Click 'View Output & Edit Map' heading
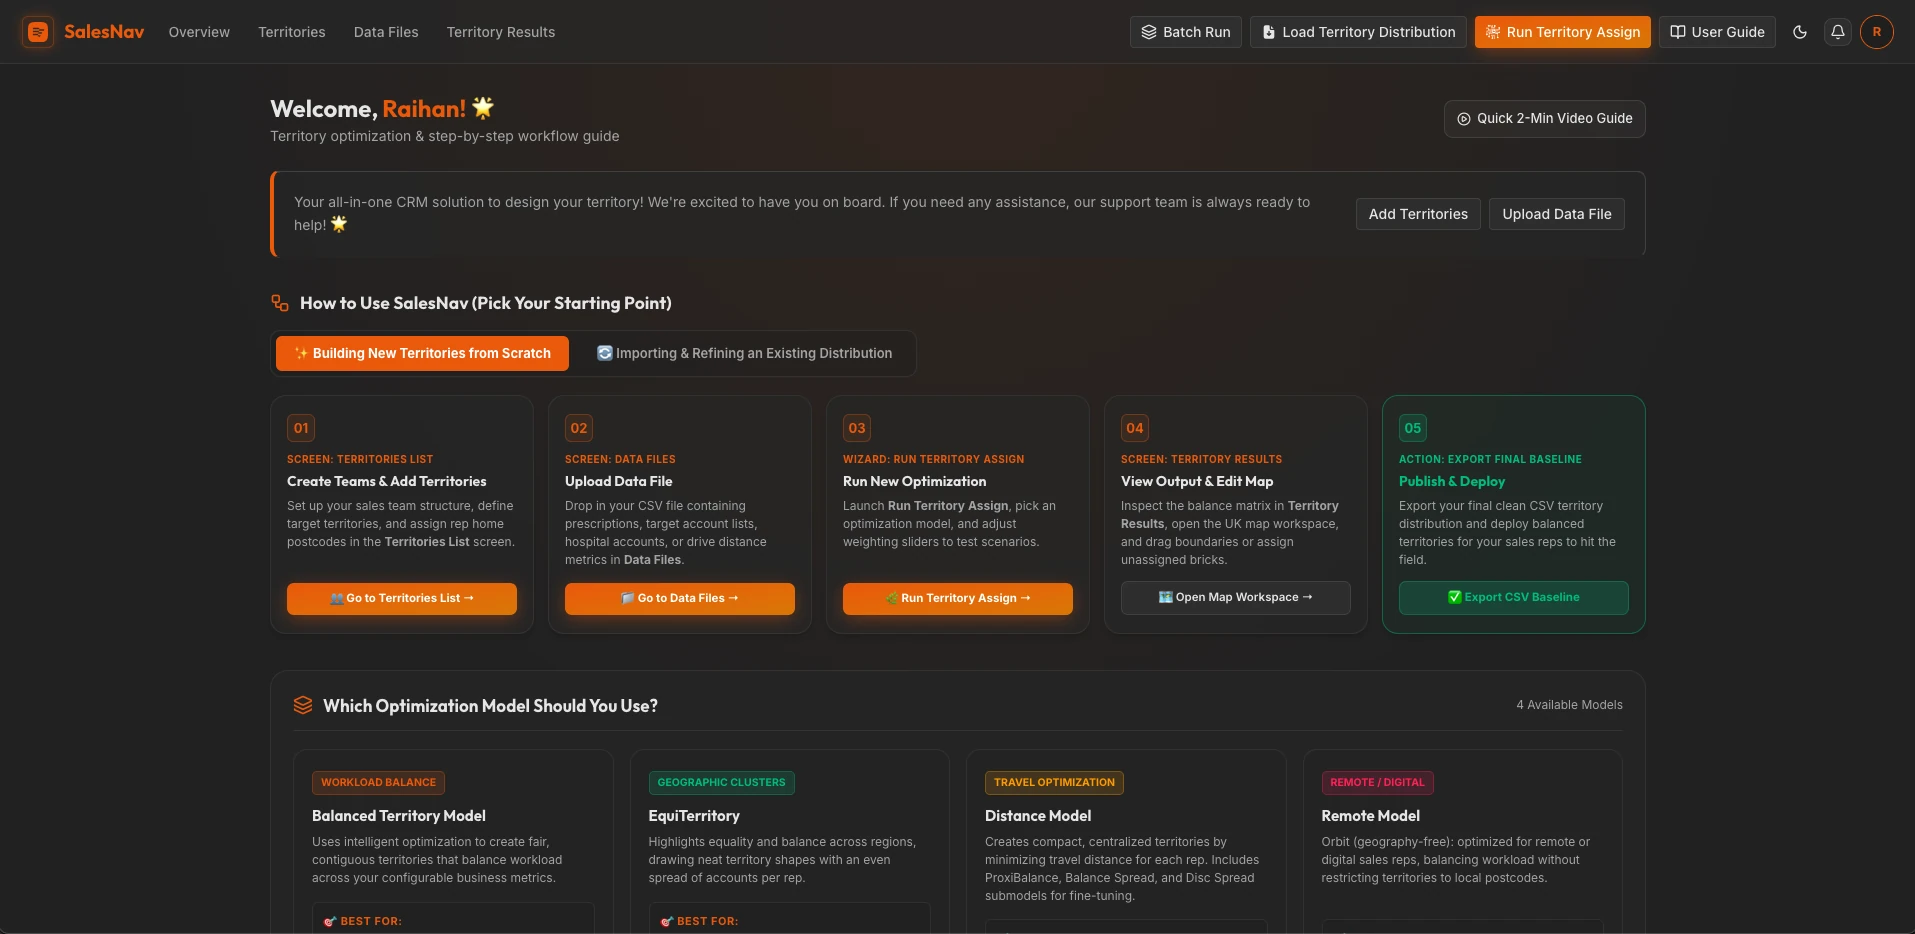The height and width of the screenshot is (934, 1915). point(1197,481)
